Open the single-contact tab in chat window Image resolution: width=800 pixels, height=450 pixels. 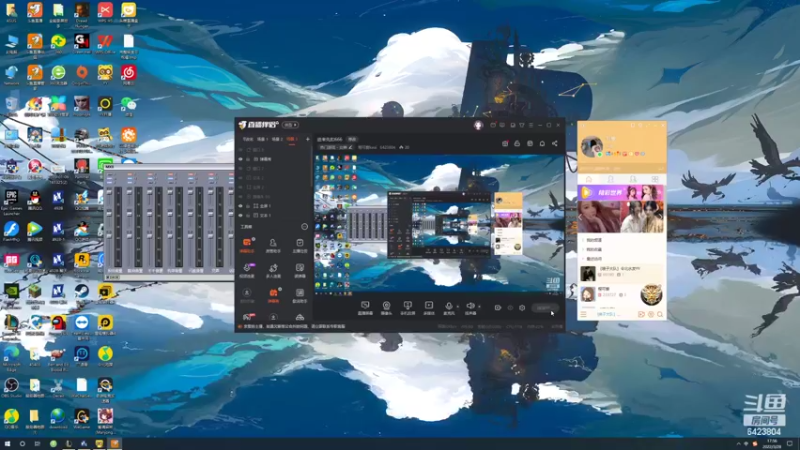(610, 179)
